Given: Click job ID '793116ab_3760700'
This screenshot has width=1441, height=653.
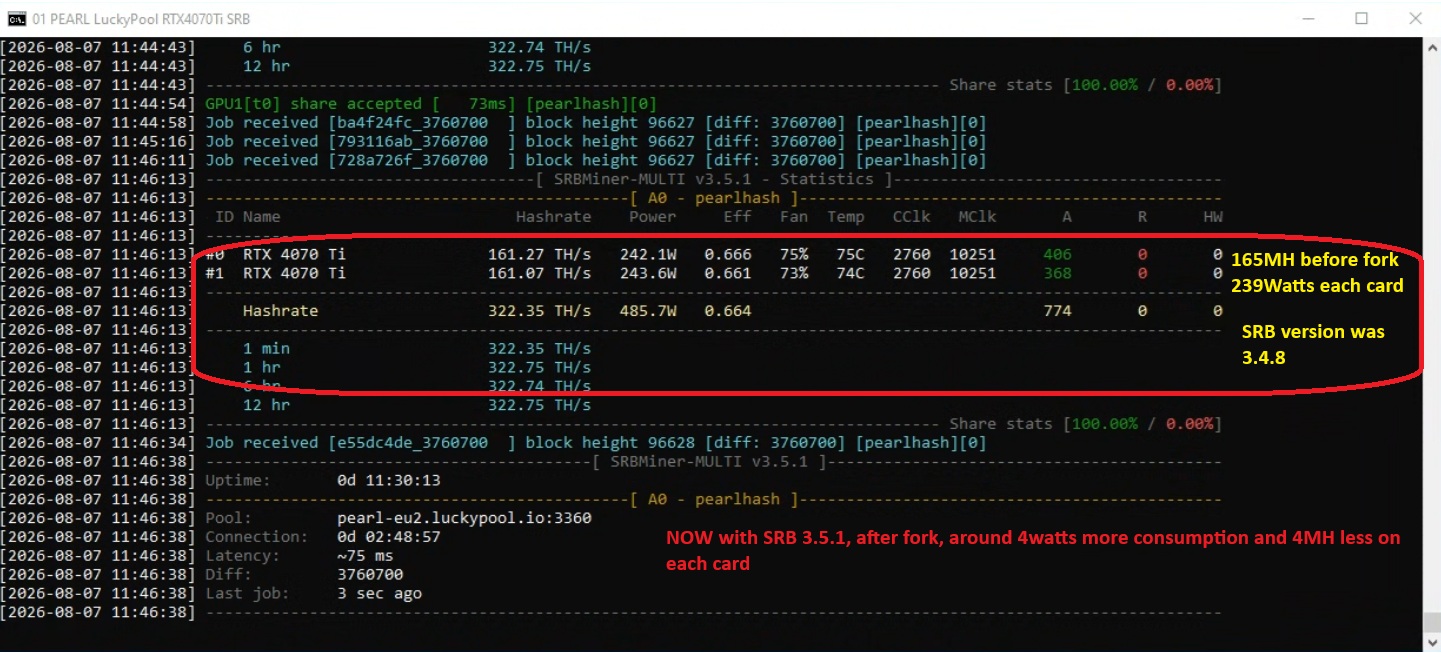Looking at the screenshot, I should click(x=412, y=141).
